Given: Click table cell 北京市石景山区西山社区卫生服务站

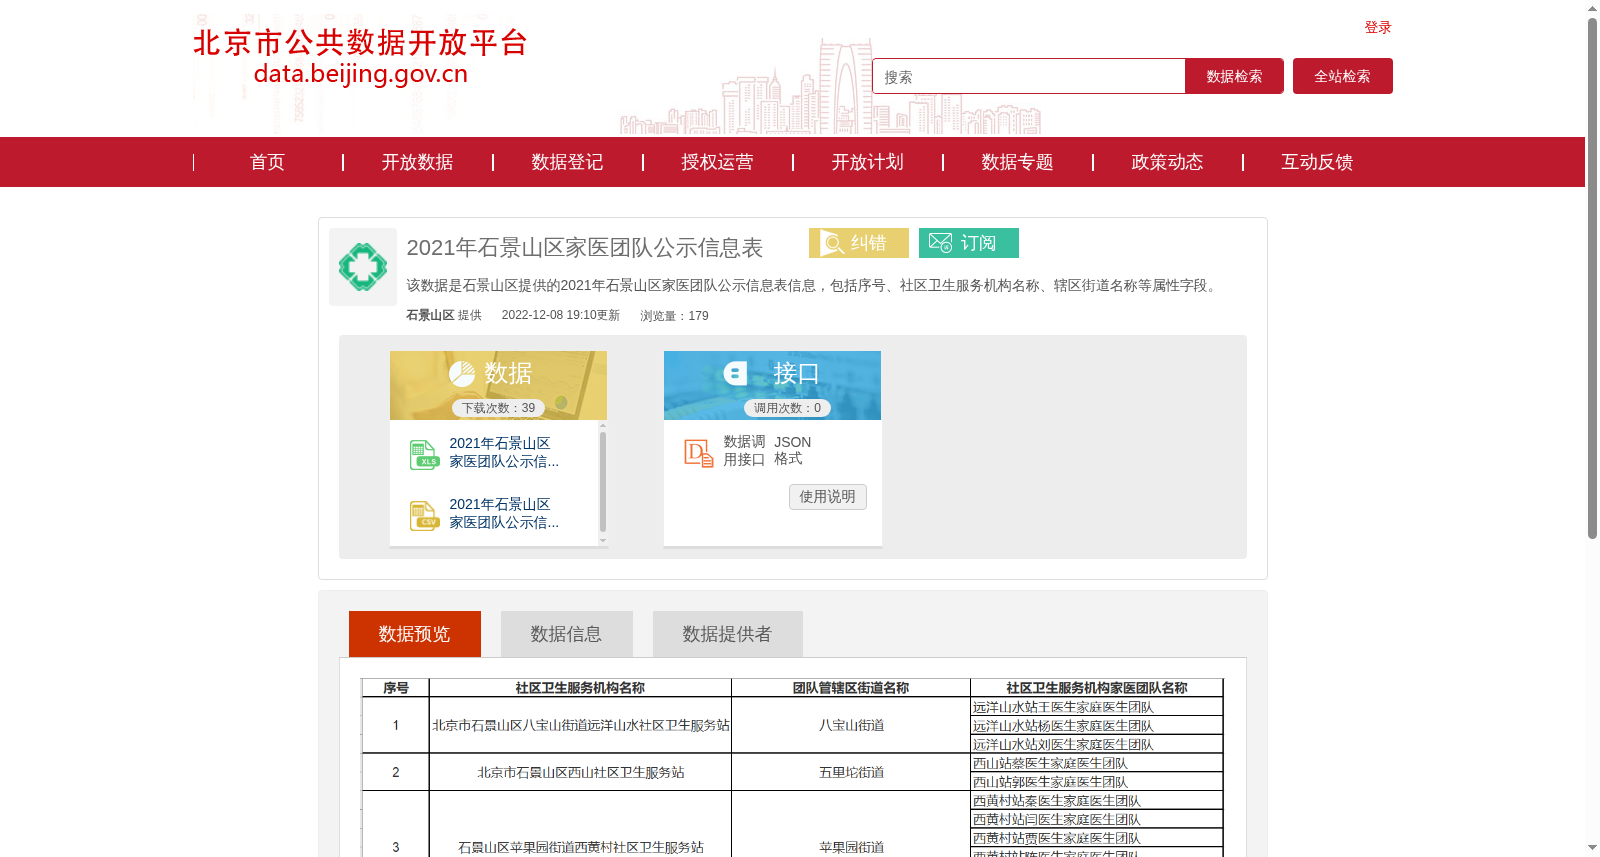Looking at the screenshot, I should tap(581, 772).
